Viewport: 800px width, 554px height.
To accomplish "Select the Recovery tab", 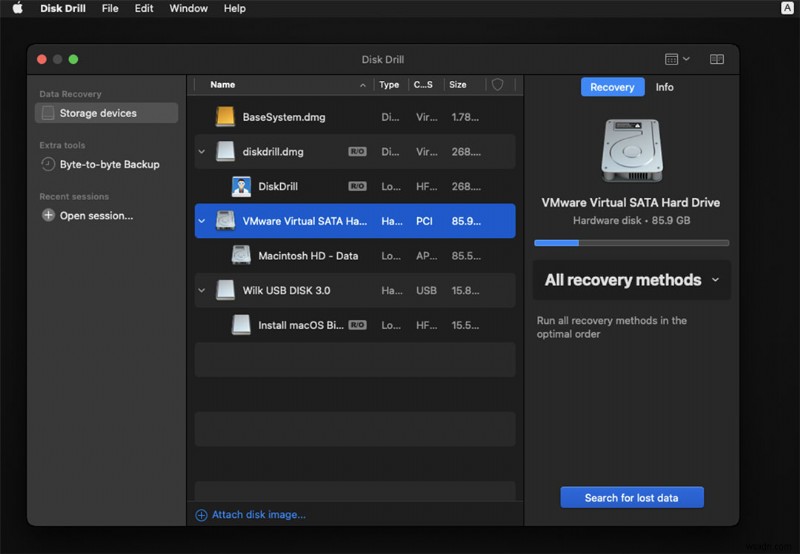I will coord(612,87).
